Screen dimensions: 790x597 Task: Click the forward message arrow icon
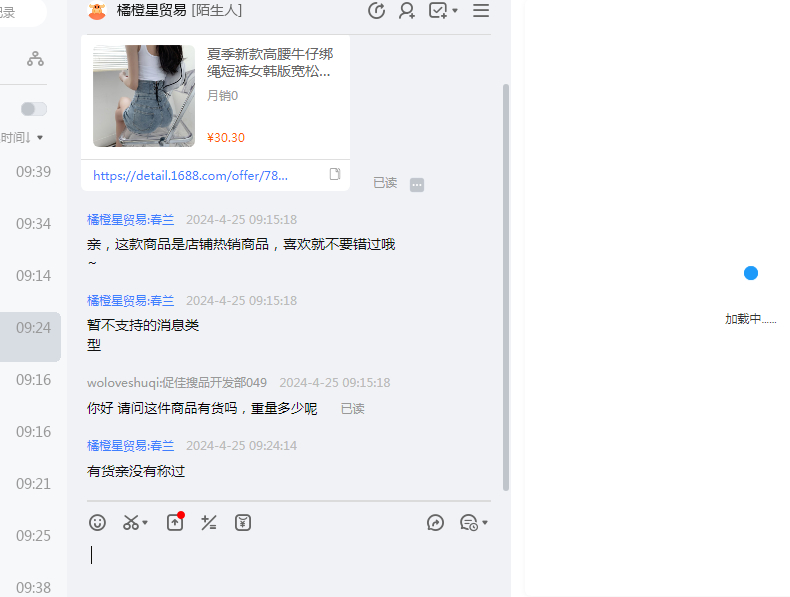435,522
